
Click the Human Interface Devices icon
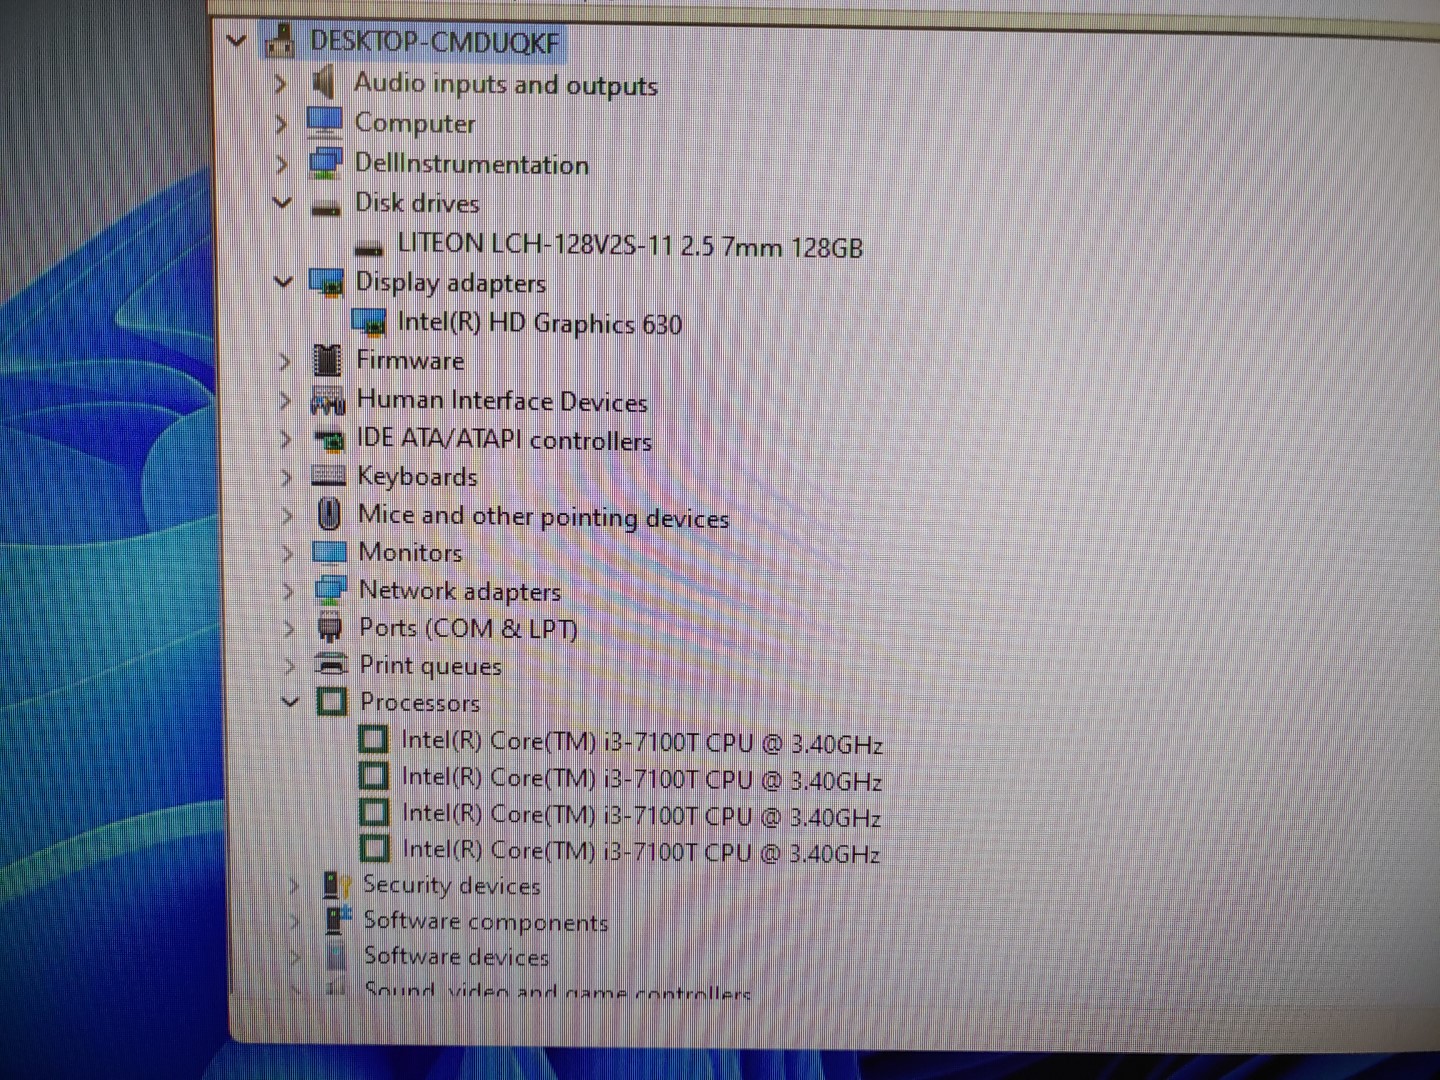(327, 400)
